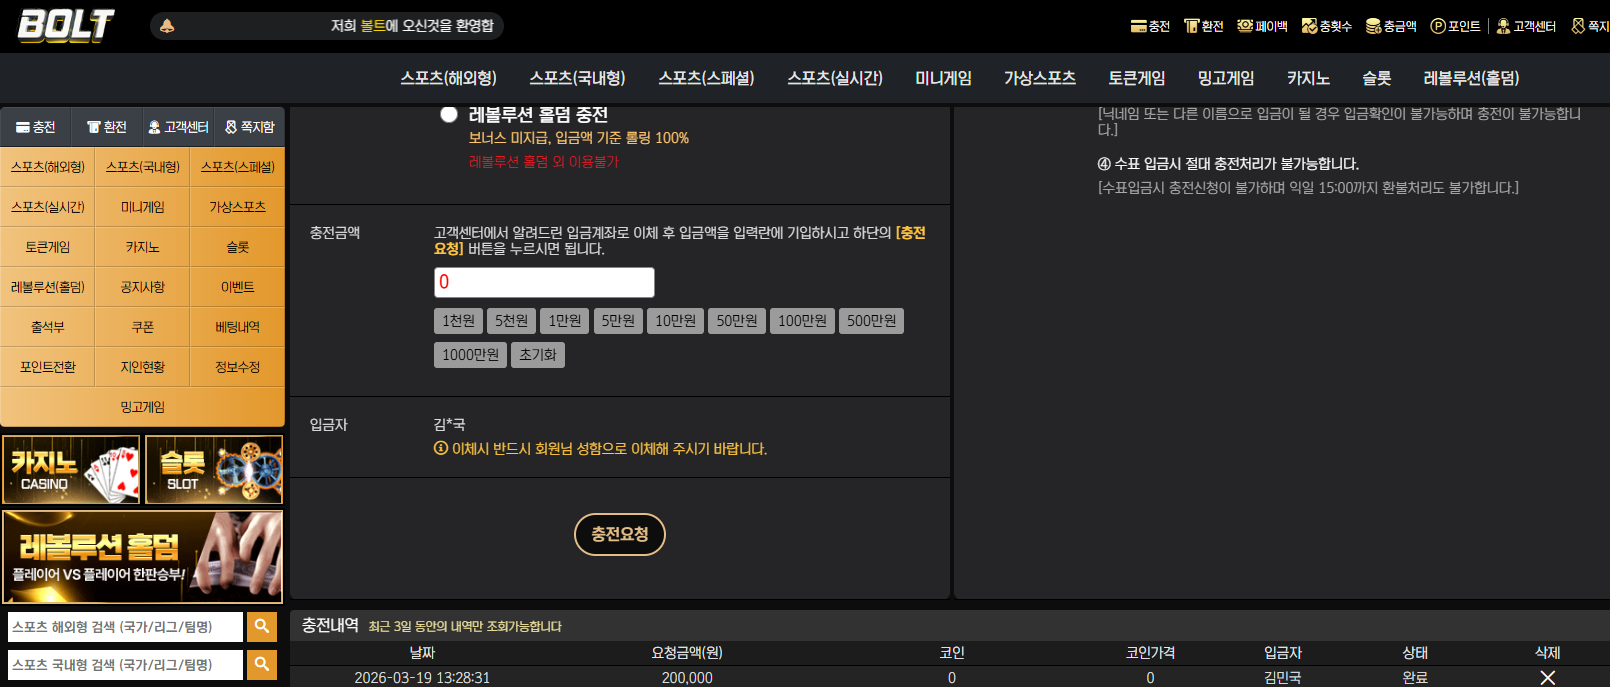Open the 슬롯 SLOT banner thumbnail
1610x687 pixels.
[214, 470]
